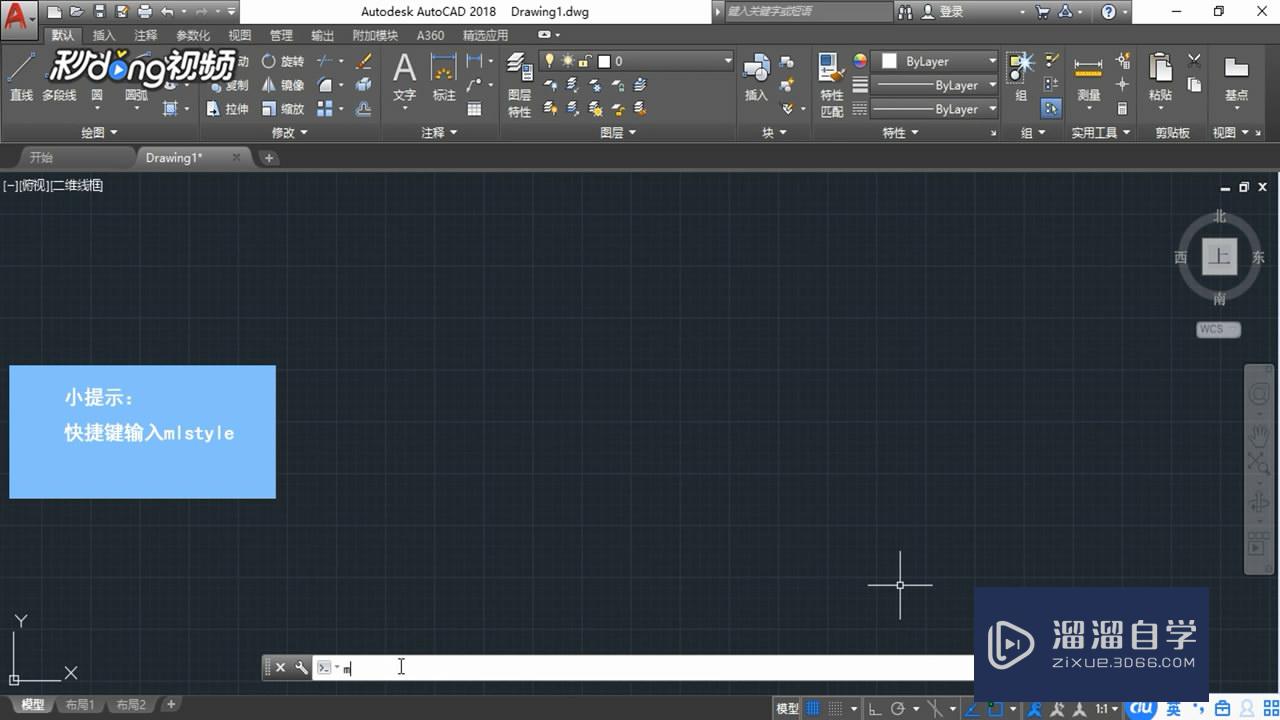Click the Explode tool icon
Viewport: 1280px width, 720px height.
[364, 85]
